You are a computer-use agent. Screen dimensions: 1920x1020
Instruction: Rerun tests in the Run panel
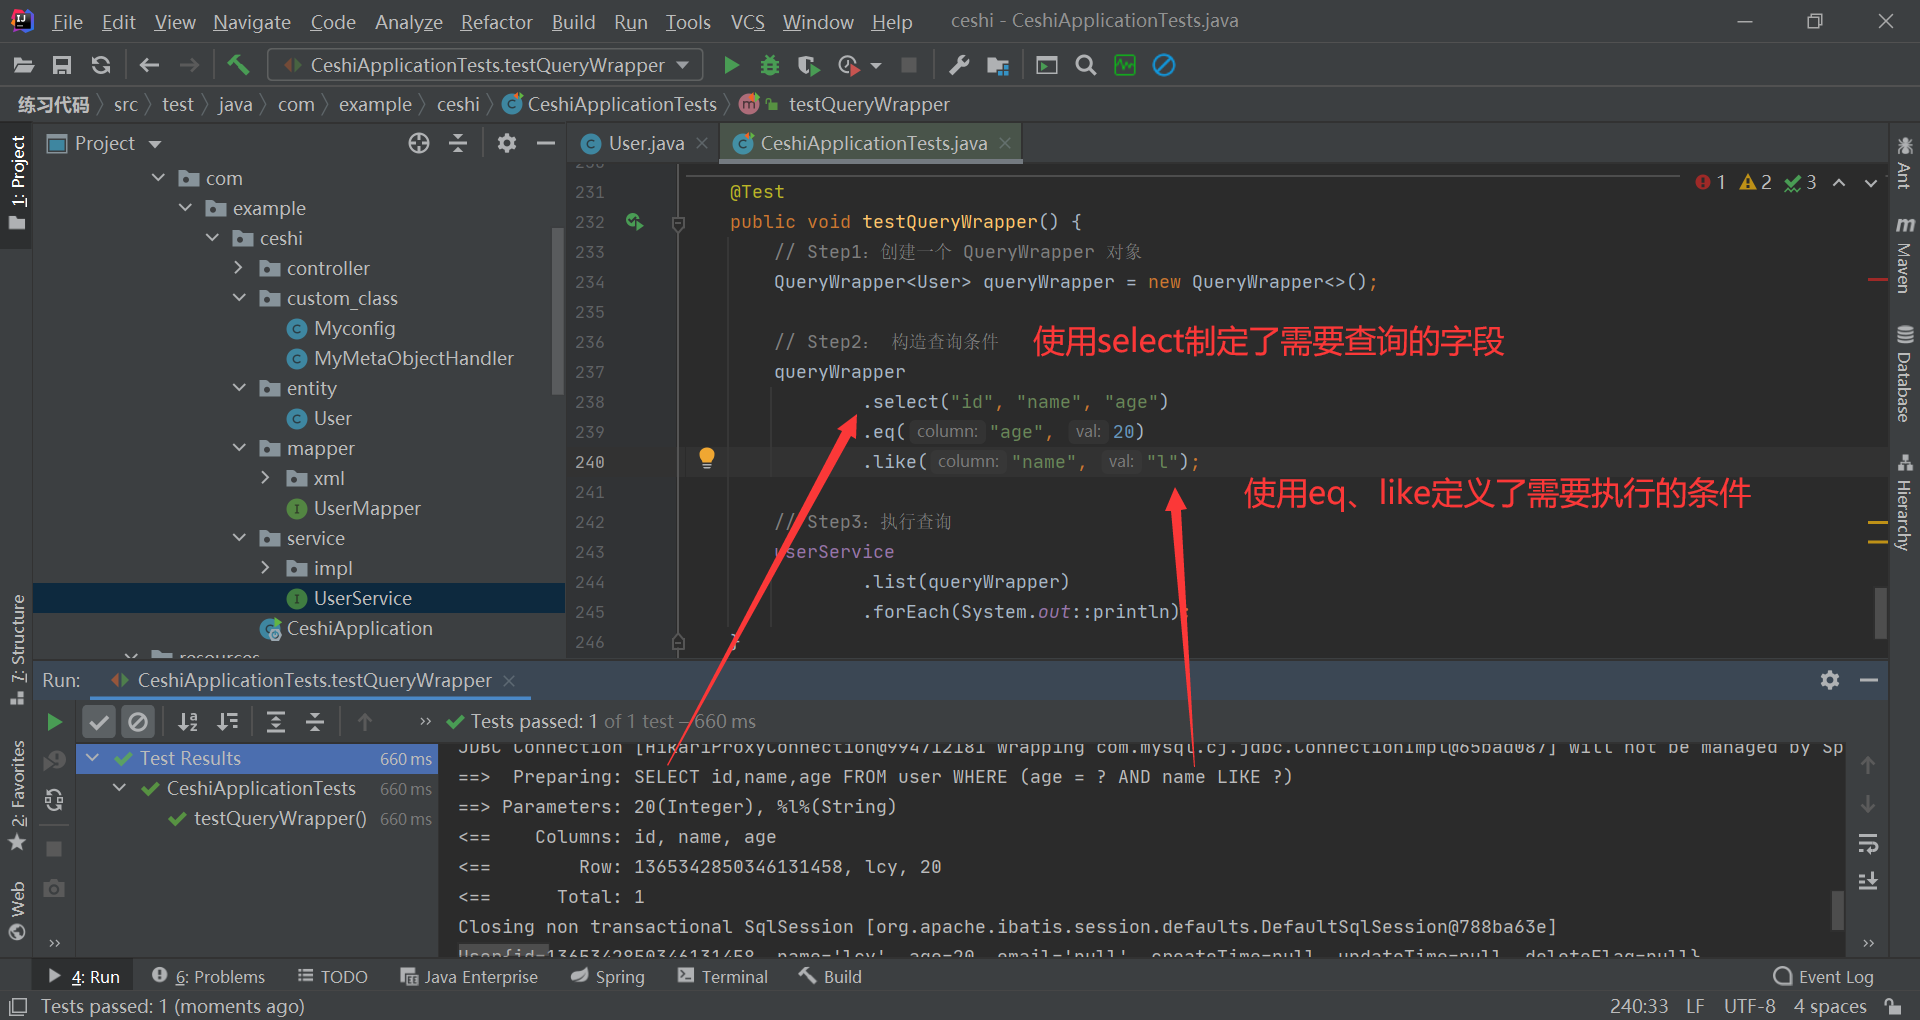(x=55, y=721)
